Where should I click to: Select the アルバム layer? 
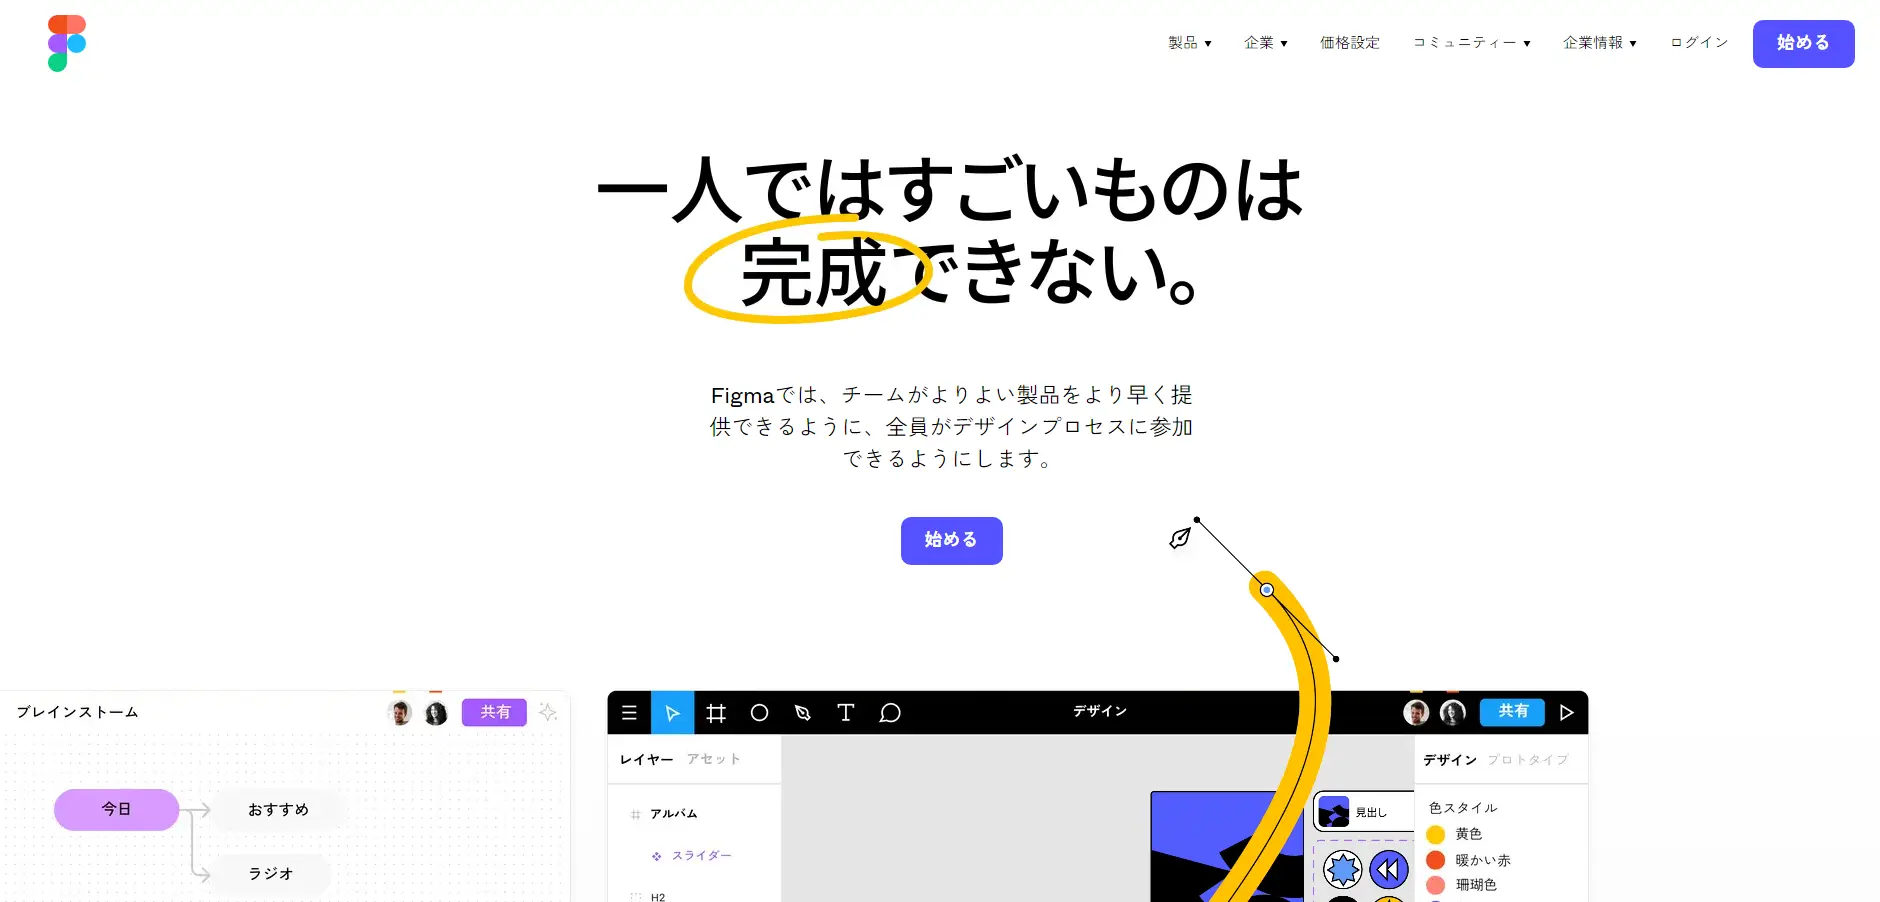pyautogui.click(x=674, y=814)
